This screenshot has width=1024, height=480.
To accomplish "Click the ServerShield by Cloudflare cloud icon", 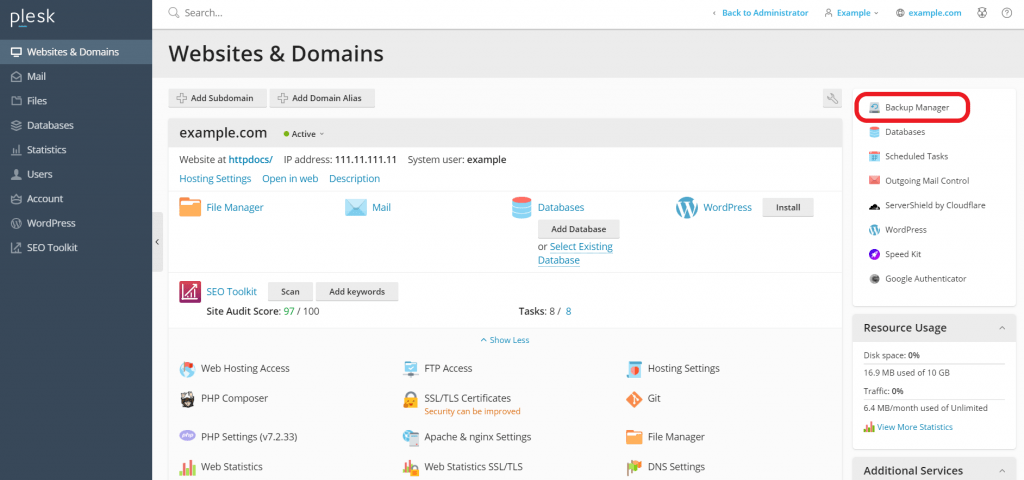I will click(x=874, y=206).
